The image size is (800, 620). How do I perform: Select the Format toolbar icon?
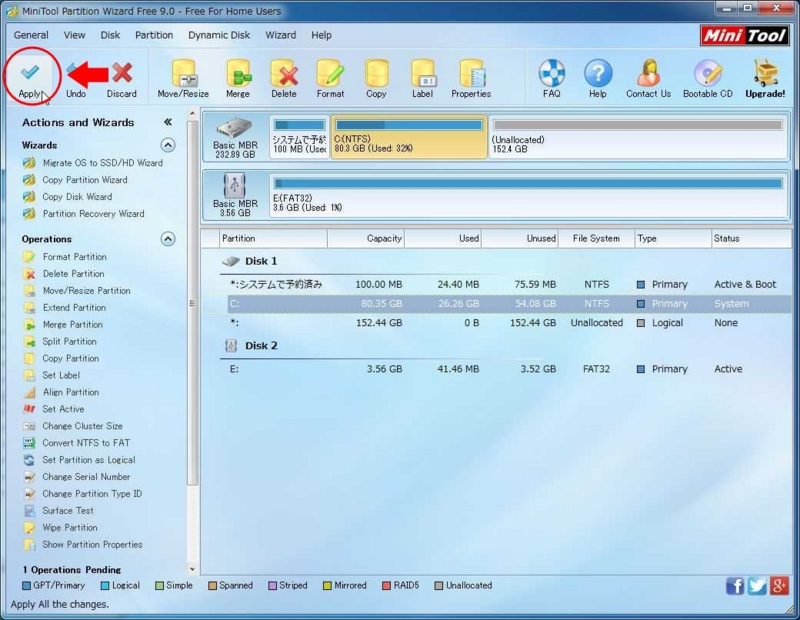(x=330, y=73)
